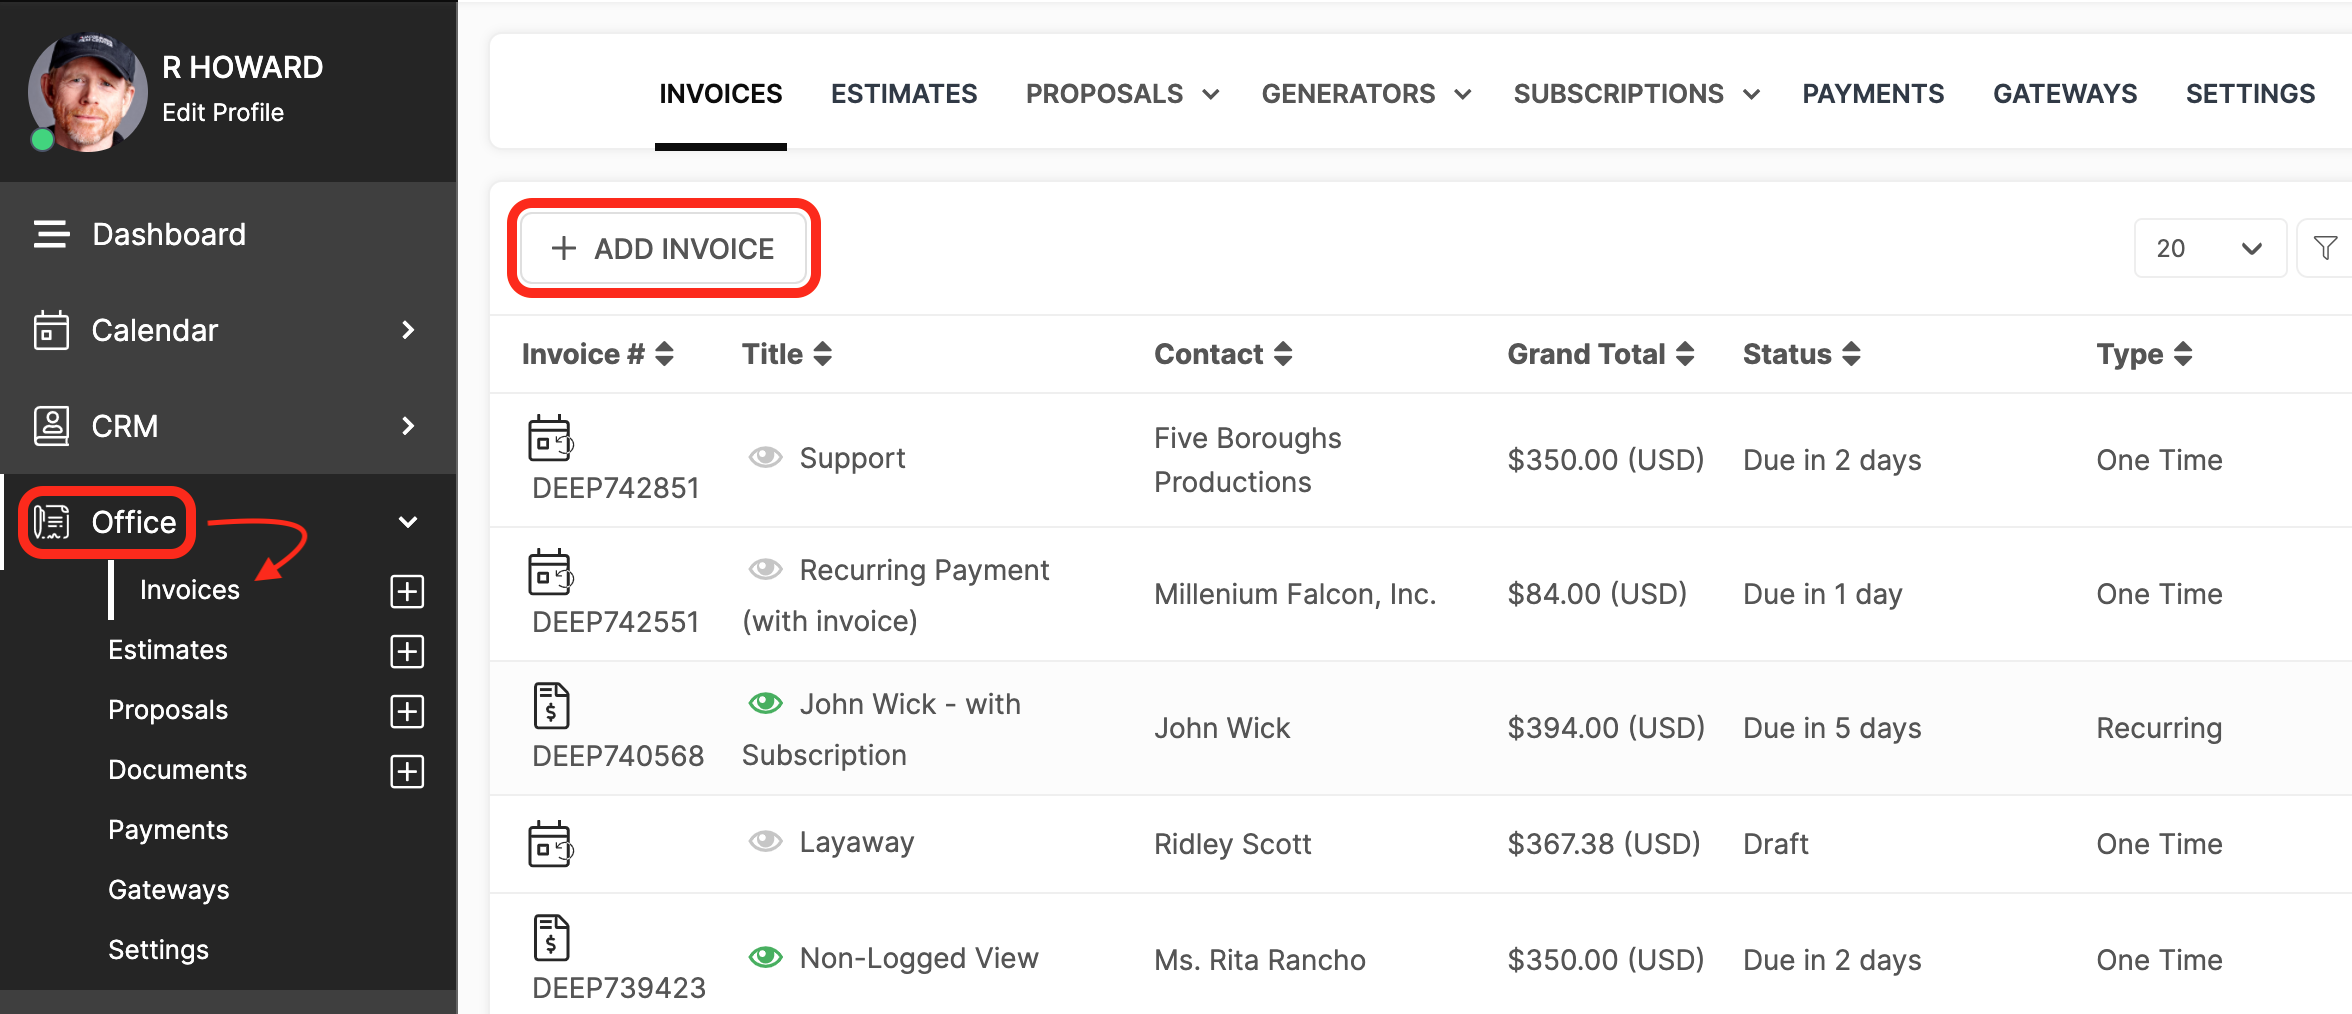This screenshot has height=1014, width=2352.
Task: Open Invoices in Office submenu
Action: tap(190, 590)
